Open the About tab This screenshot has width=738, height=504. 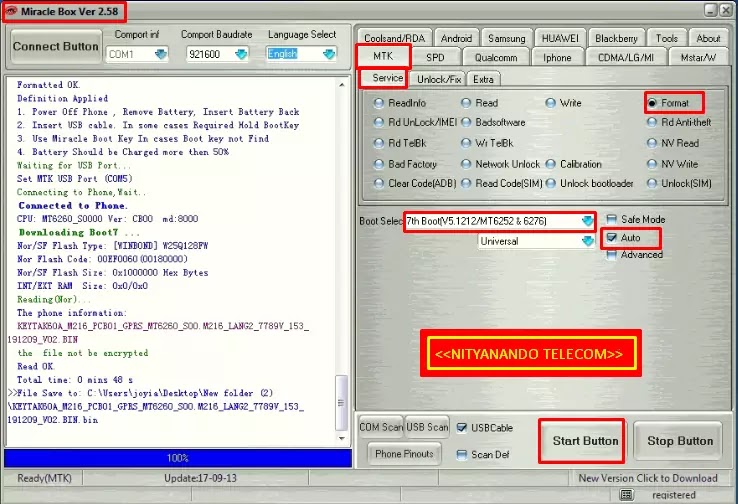pyautogui.click(x=708, y=38)
